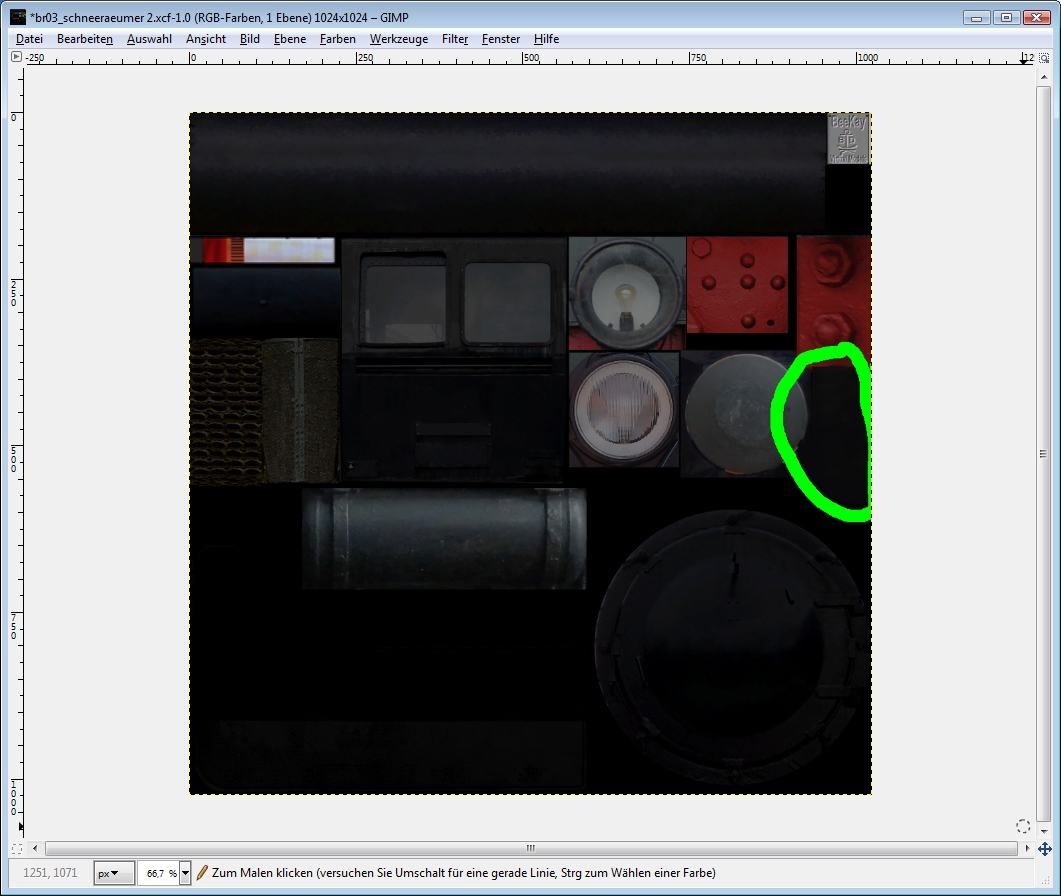Click the cylindrical tank texture
Image resolution: width=1061 pixels, height=896 pixels.
(444, 539)
